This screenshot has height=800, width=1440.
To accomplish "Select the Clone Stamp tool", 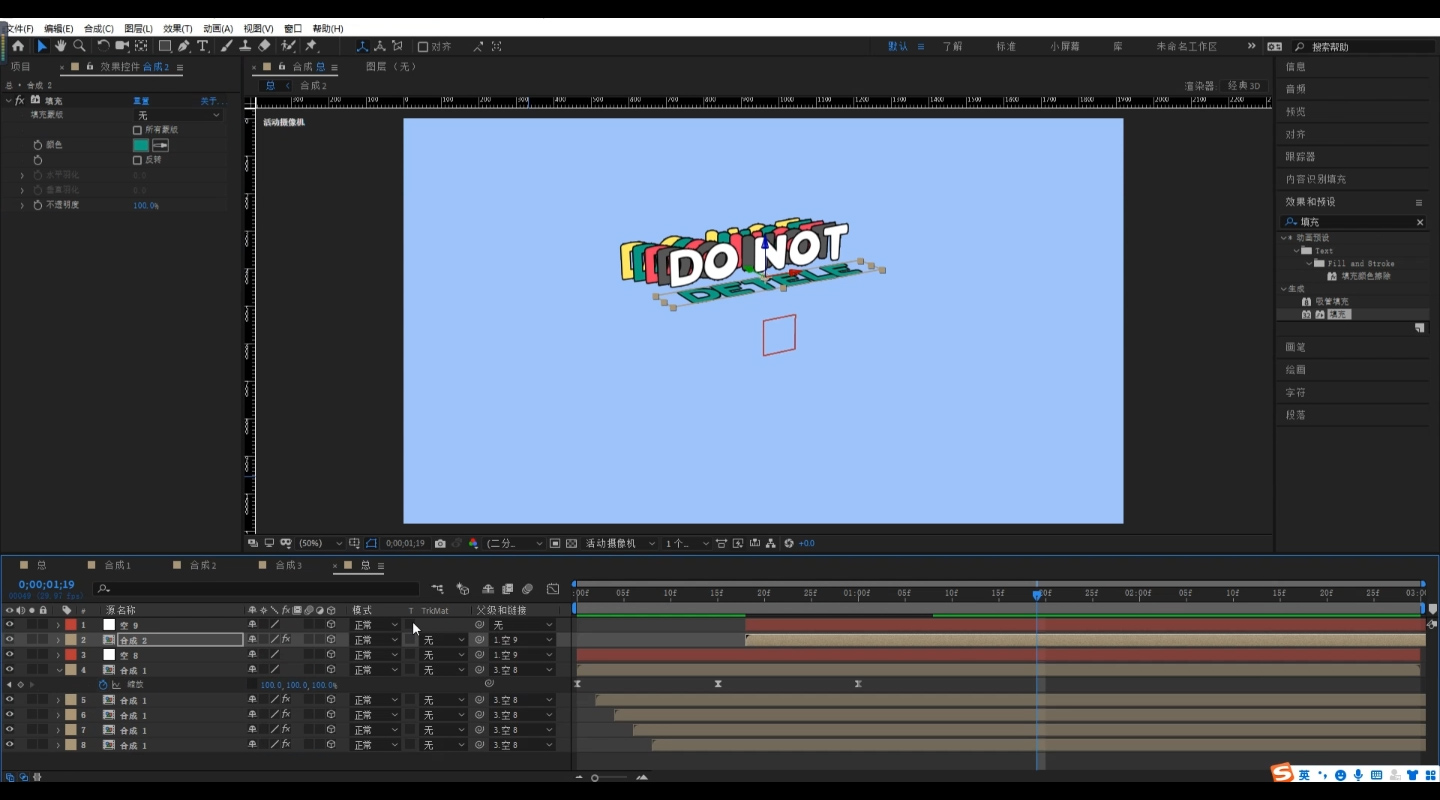I will 245,46.
